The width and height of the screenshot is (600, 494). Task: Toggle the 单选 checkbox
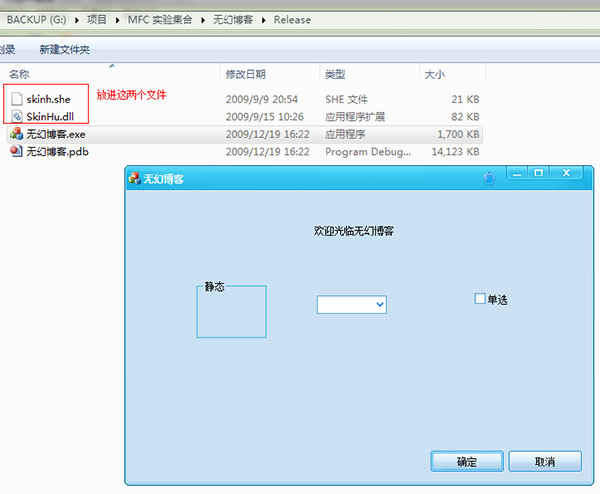click(479, 298)
